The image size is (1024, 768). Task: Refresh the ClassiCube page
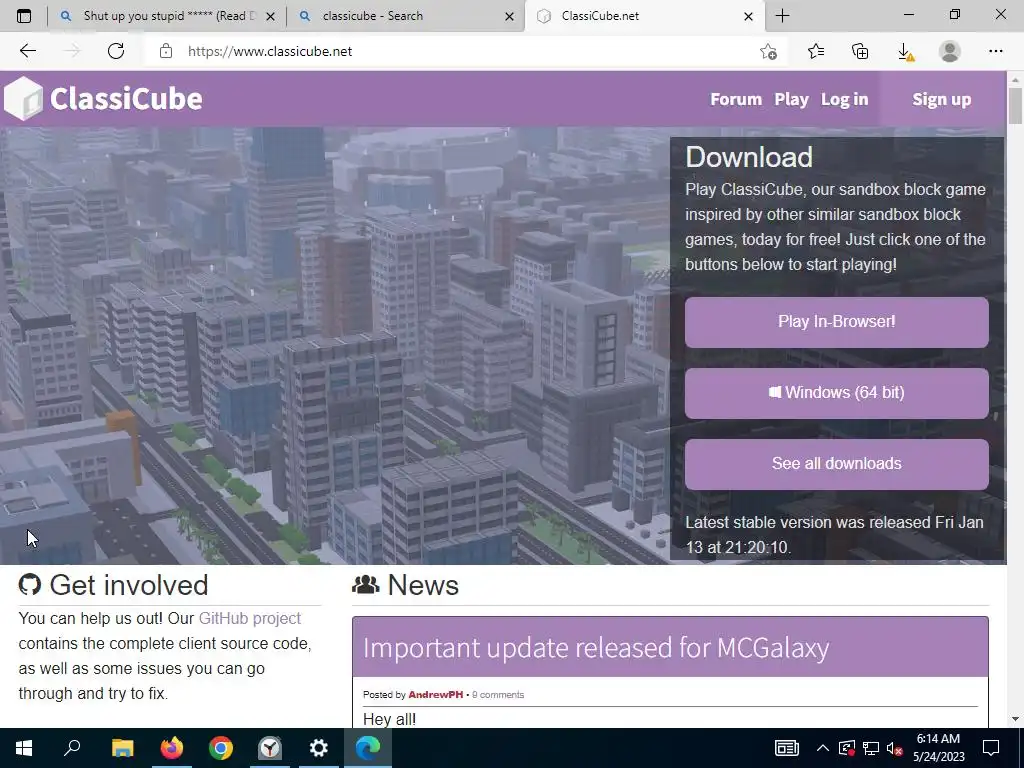pyautogui.click(x=116, y=51)
